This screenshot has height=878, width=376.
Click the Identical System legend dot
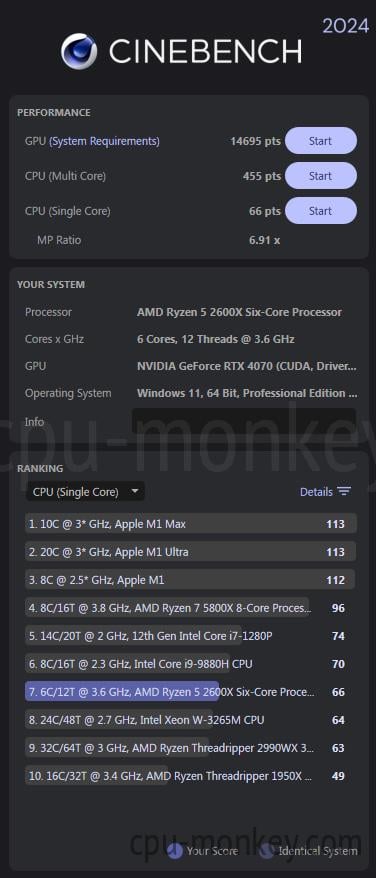(x=267, y=851)
